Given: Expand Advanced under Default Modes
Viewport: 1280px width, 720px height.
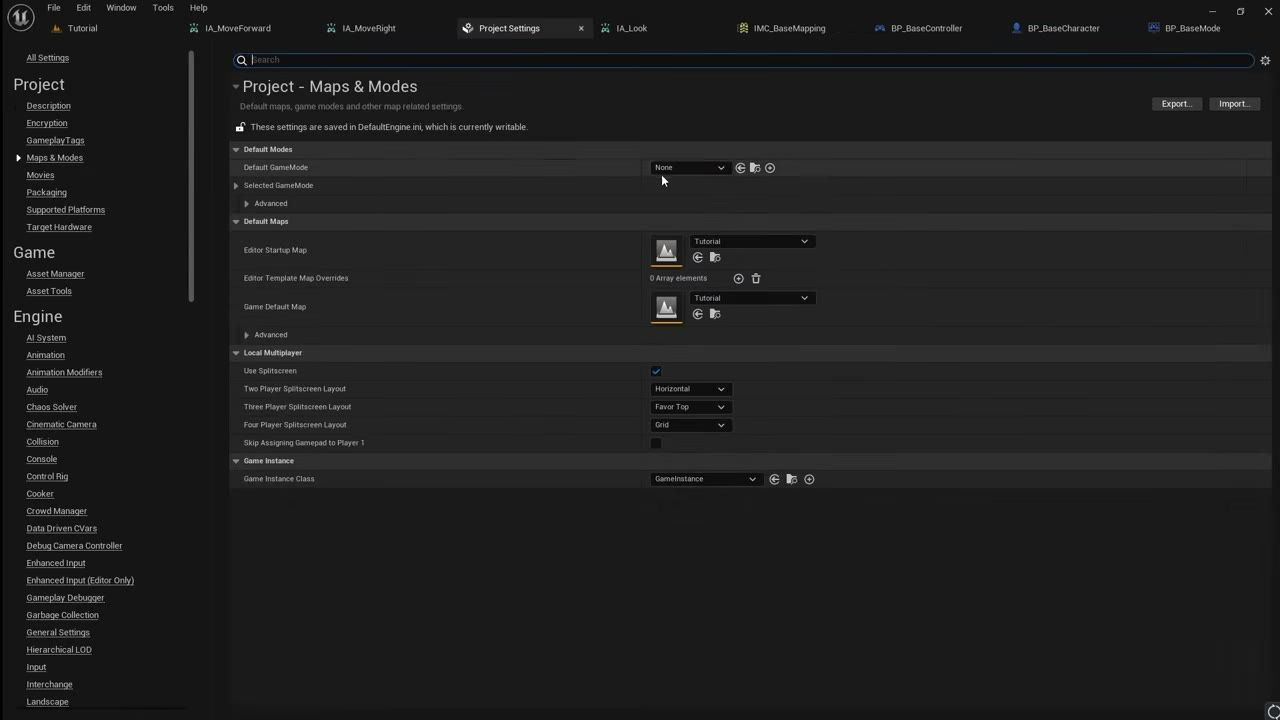Looking at the screenshot, I should click(247, 204).
